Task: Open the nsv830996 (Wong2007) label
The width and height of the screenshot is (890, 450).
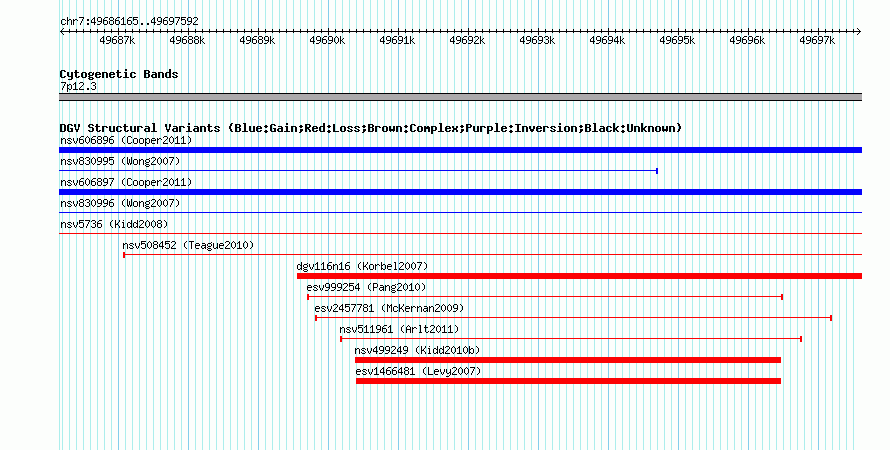Action: pyautogui.click(x=120, y=203)
